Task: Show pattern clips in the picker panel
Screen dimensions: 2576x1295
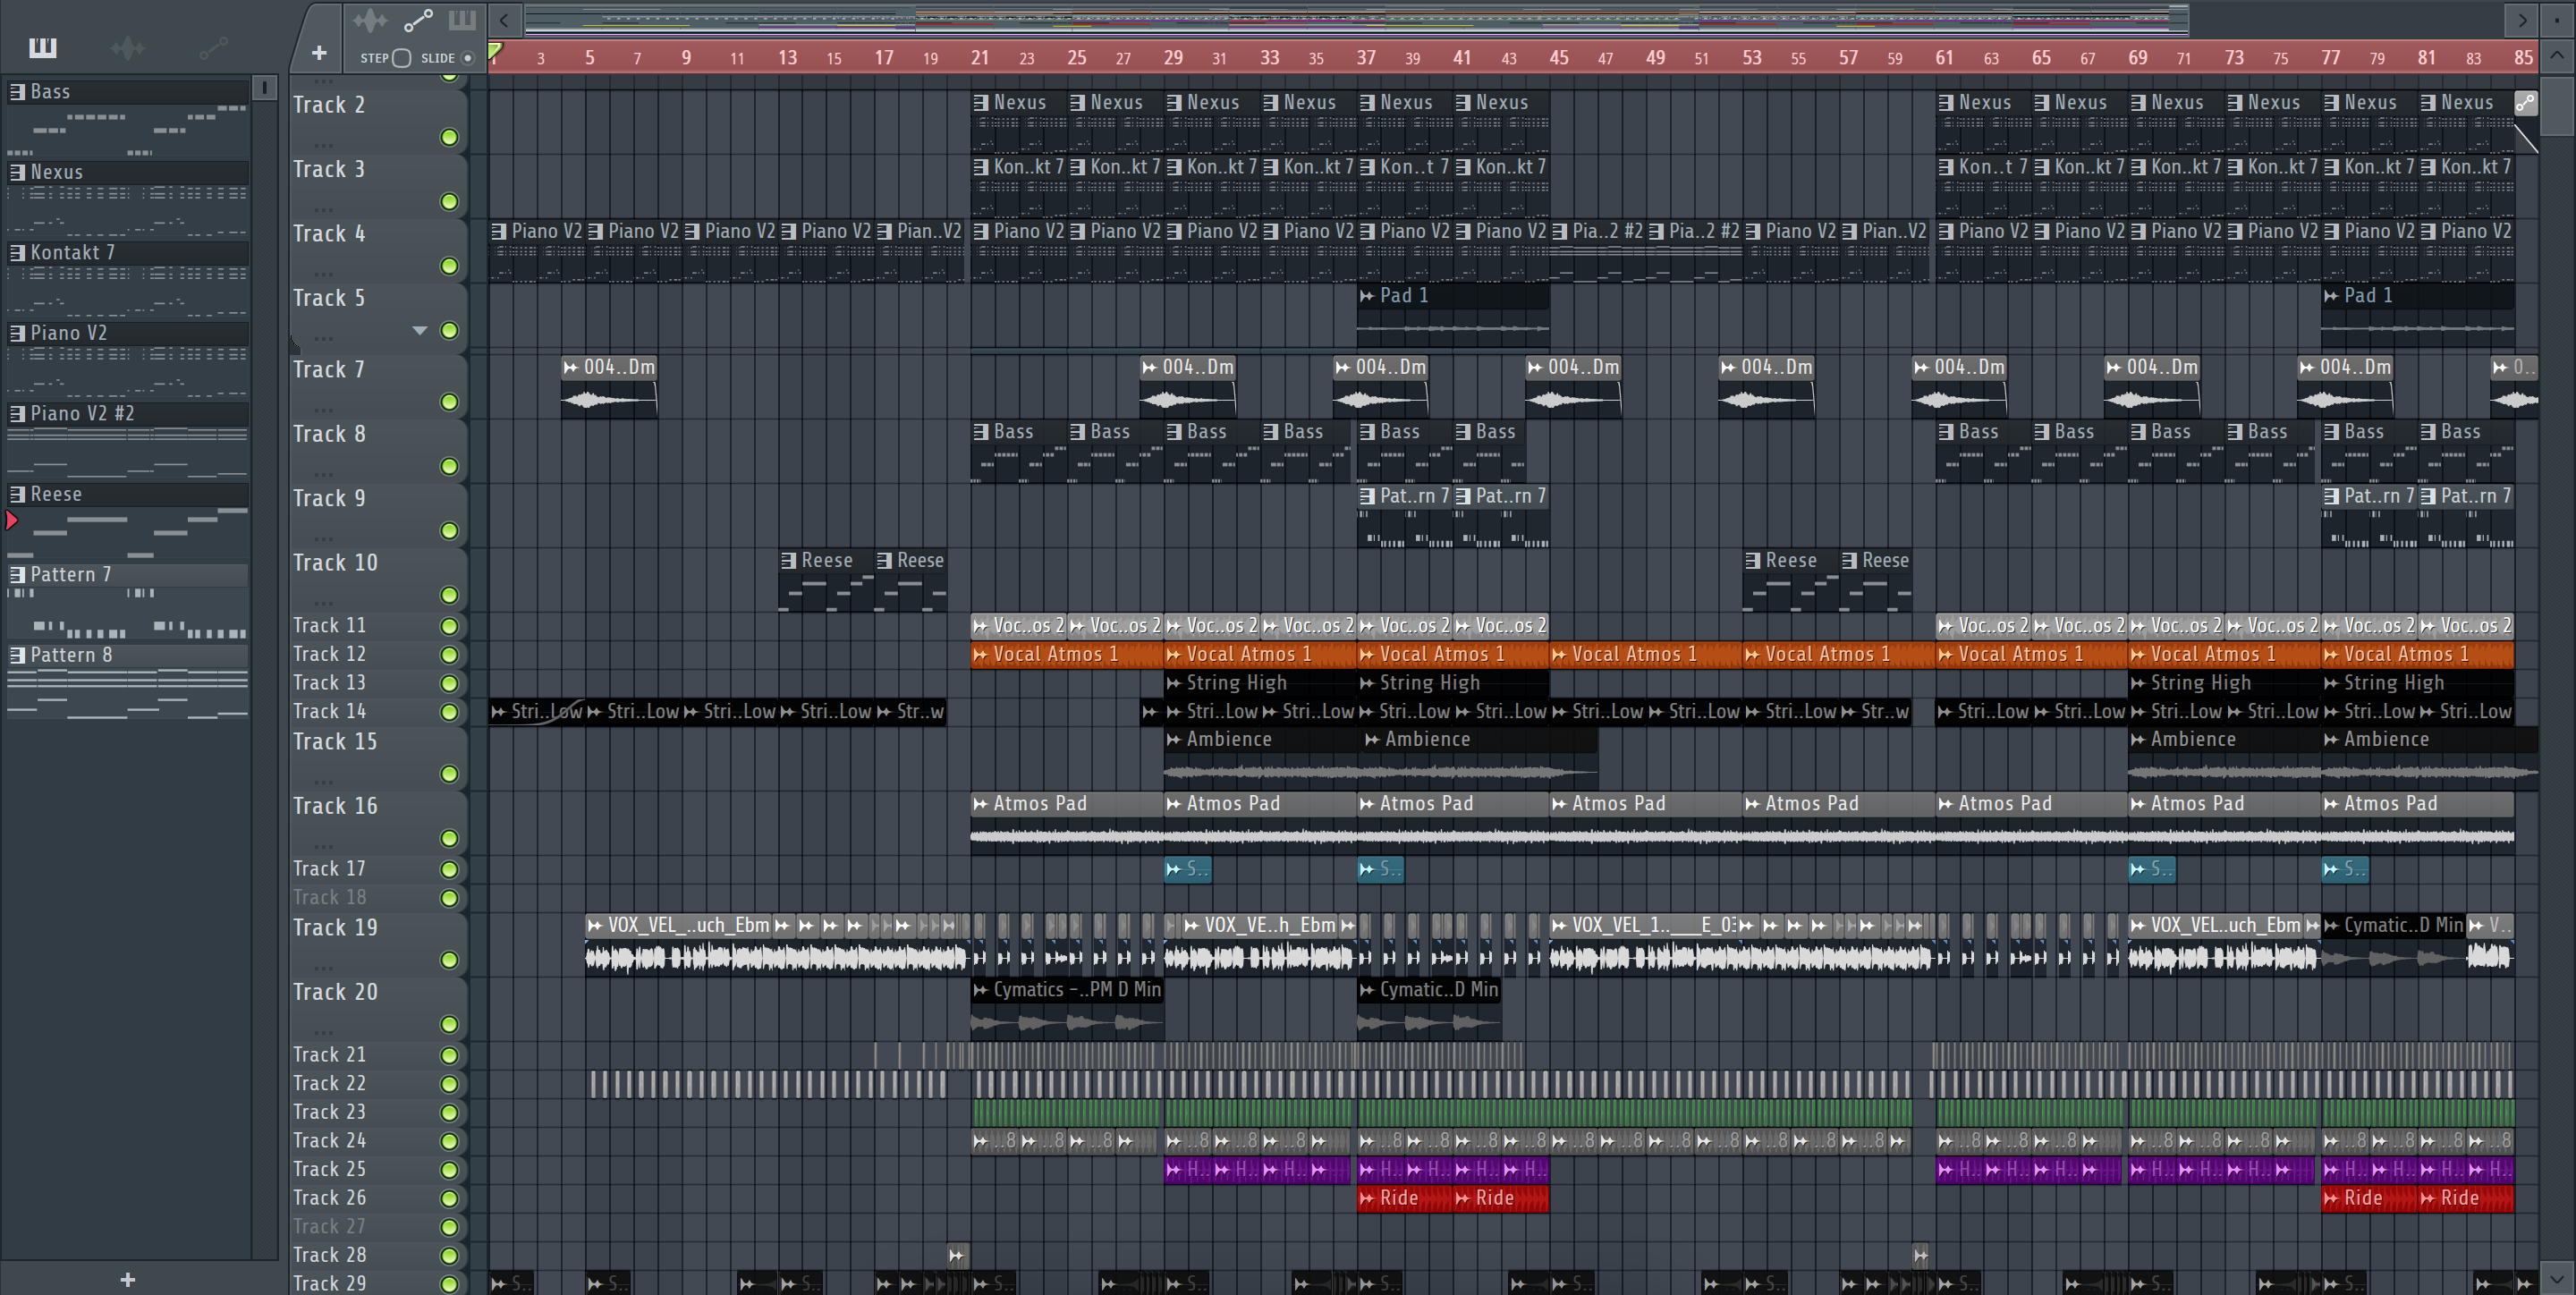Action: coord(43,47)
